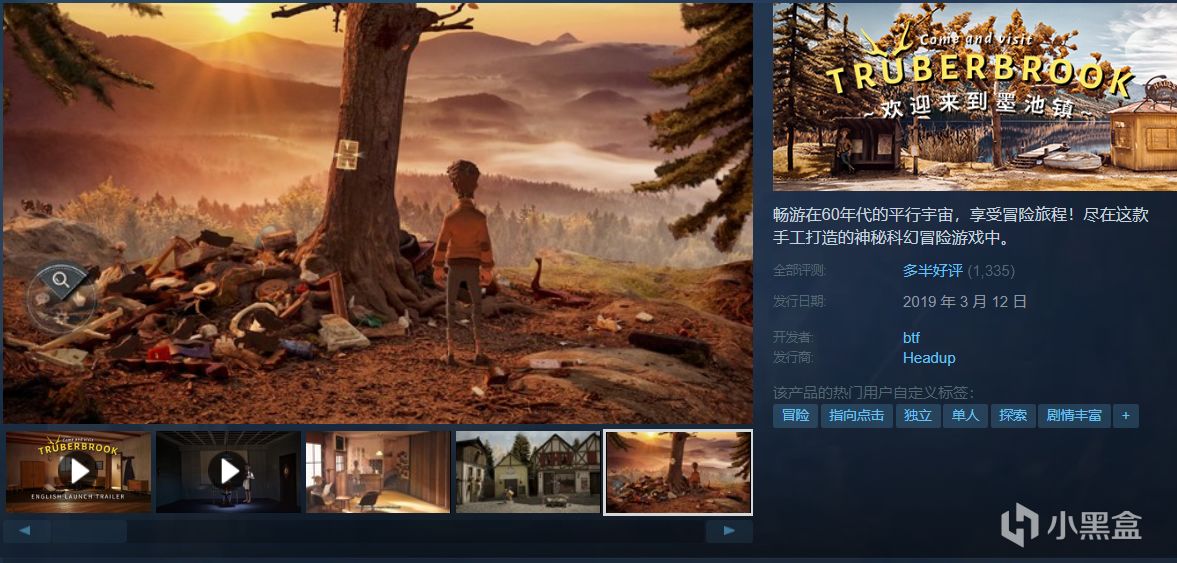Screen dimensions: 1177x563
Task: Click the 指向点击 tag
Action: click(856, 416)
